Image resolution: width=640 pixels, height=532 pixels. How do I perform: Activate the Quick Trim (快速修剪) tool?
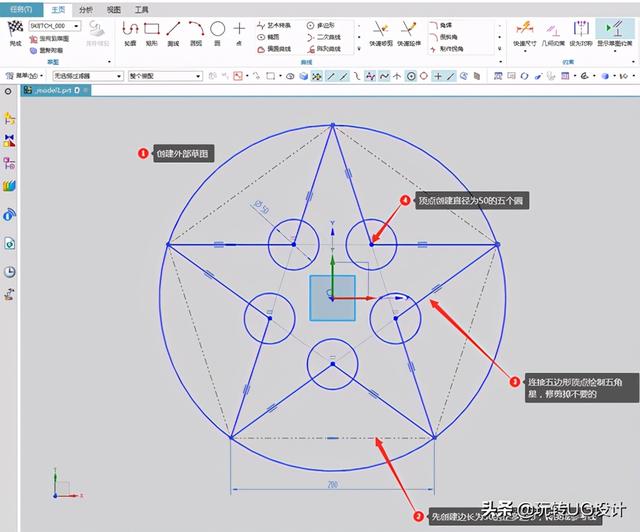tap(381, 33)
